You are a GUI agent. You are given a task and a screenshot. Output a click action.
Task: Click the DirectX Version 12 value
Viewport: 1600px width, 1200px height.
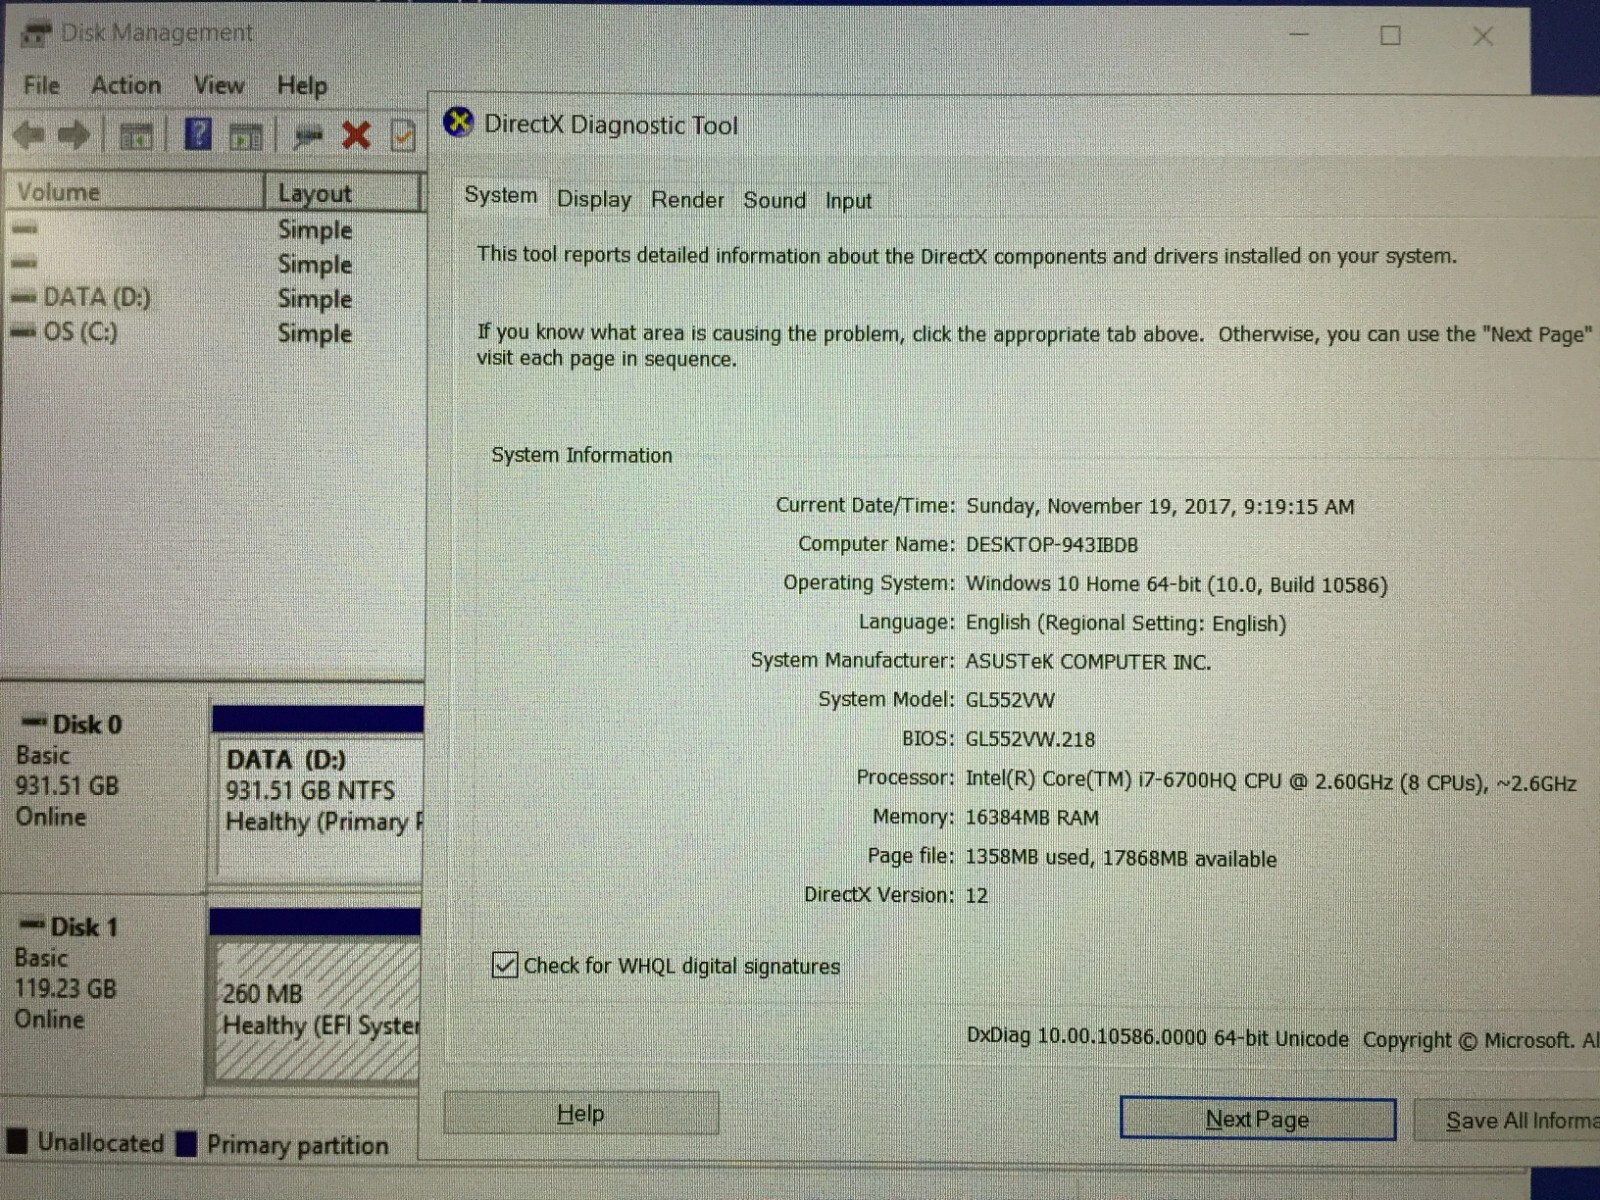pyautogui.click(x=976, y=895)
